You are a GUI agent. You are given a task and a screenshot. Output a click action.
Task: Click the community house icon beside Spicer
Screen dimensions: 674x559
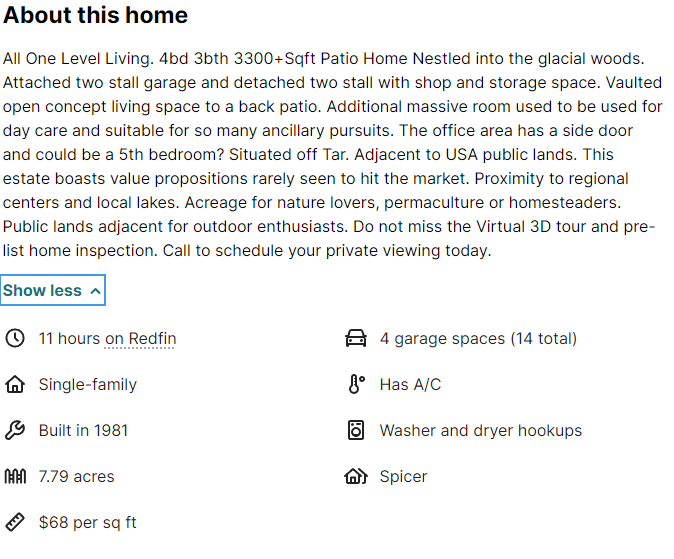tap(356, 476)
